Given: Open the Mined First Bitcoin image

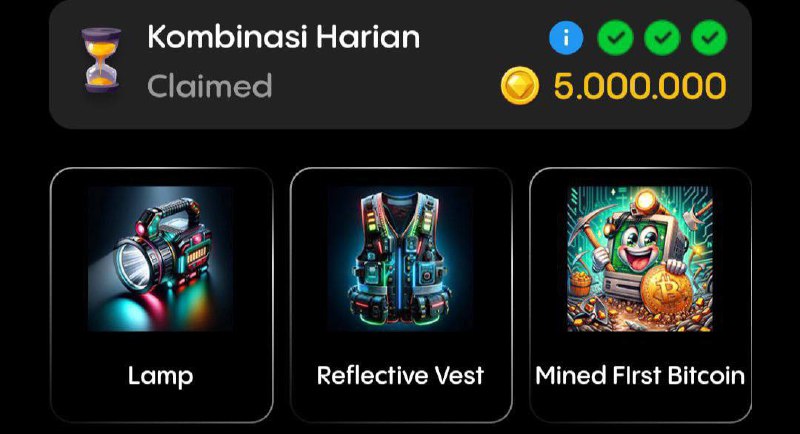Looking at the screenshot, I should pyautogui.click(x=640, y=259).
